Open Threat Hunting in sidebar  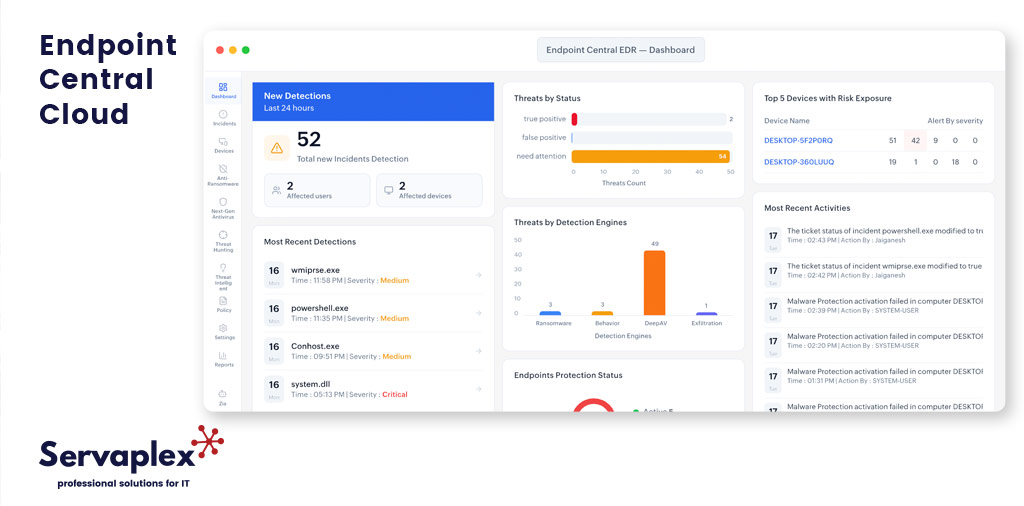tap(223, 242)
